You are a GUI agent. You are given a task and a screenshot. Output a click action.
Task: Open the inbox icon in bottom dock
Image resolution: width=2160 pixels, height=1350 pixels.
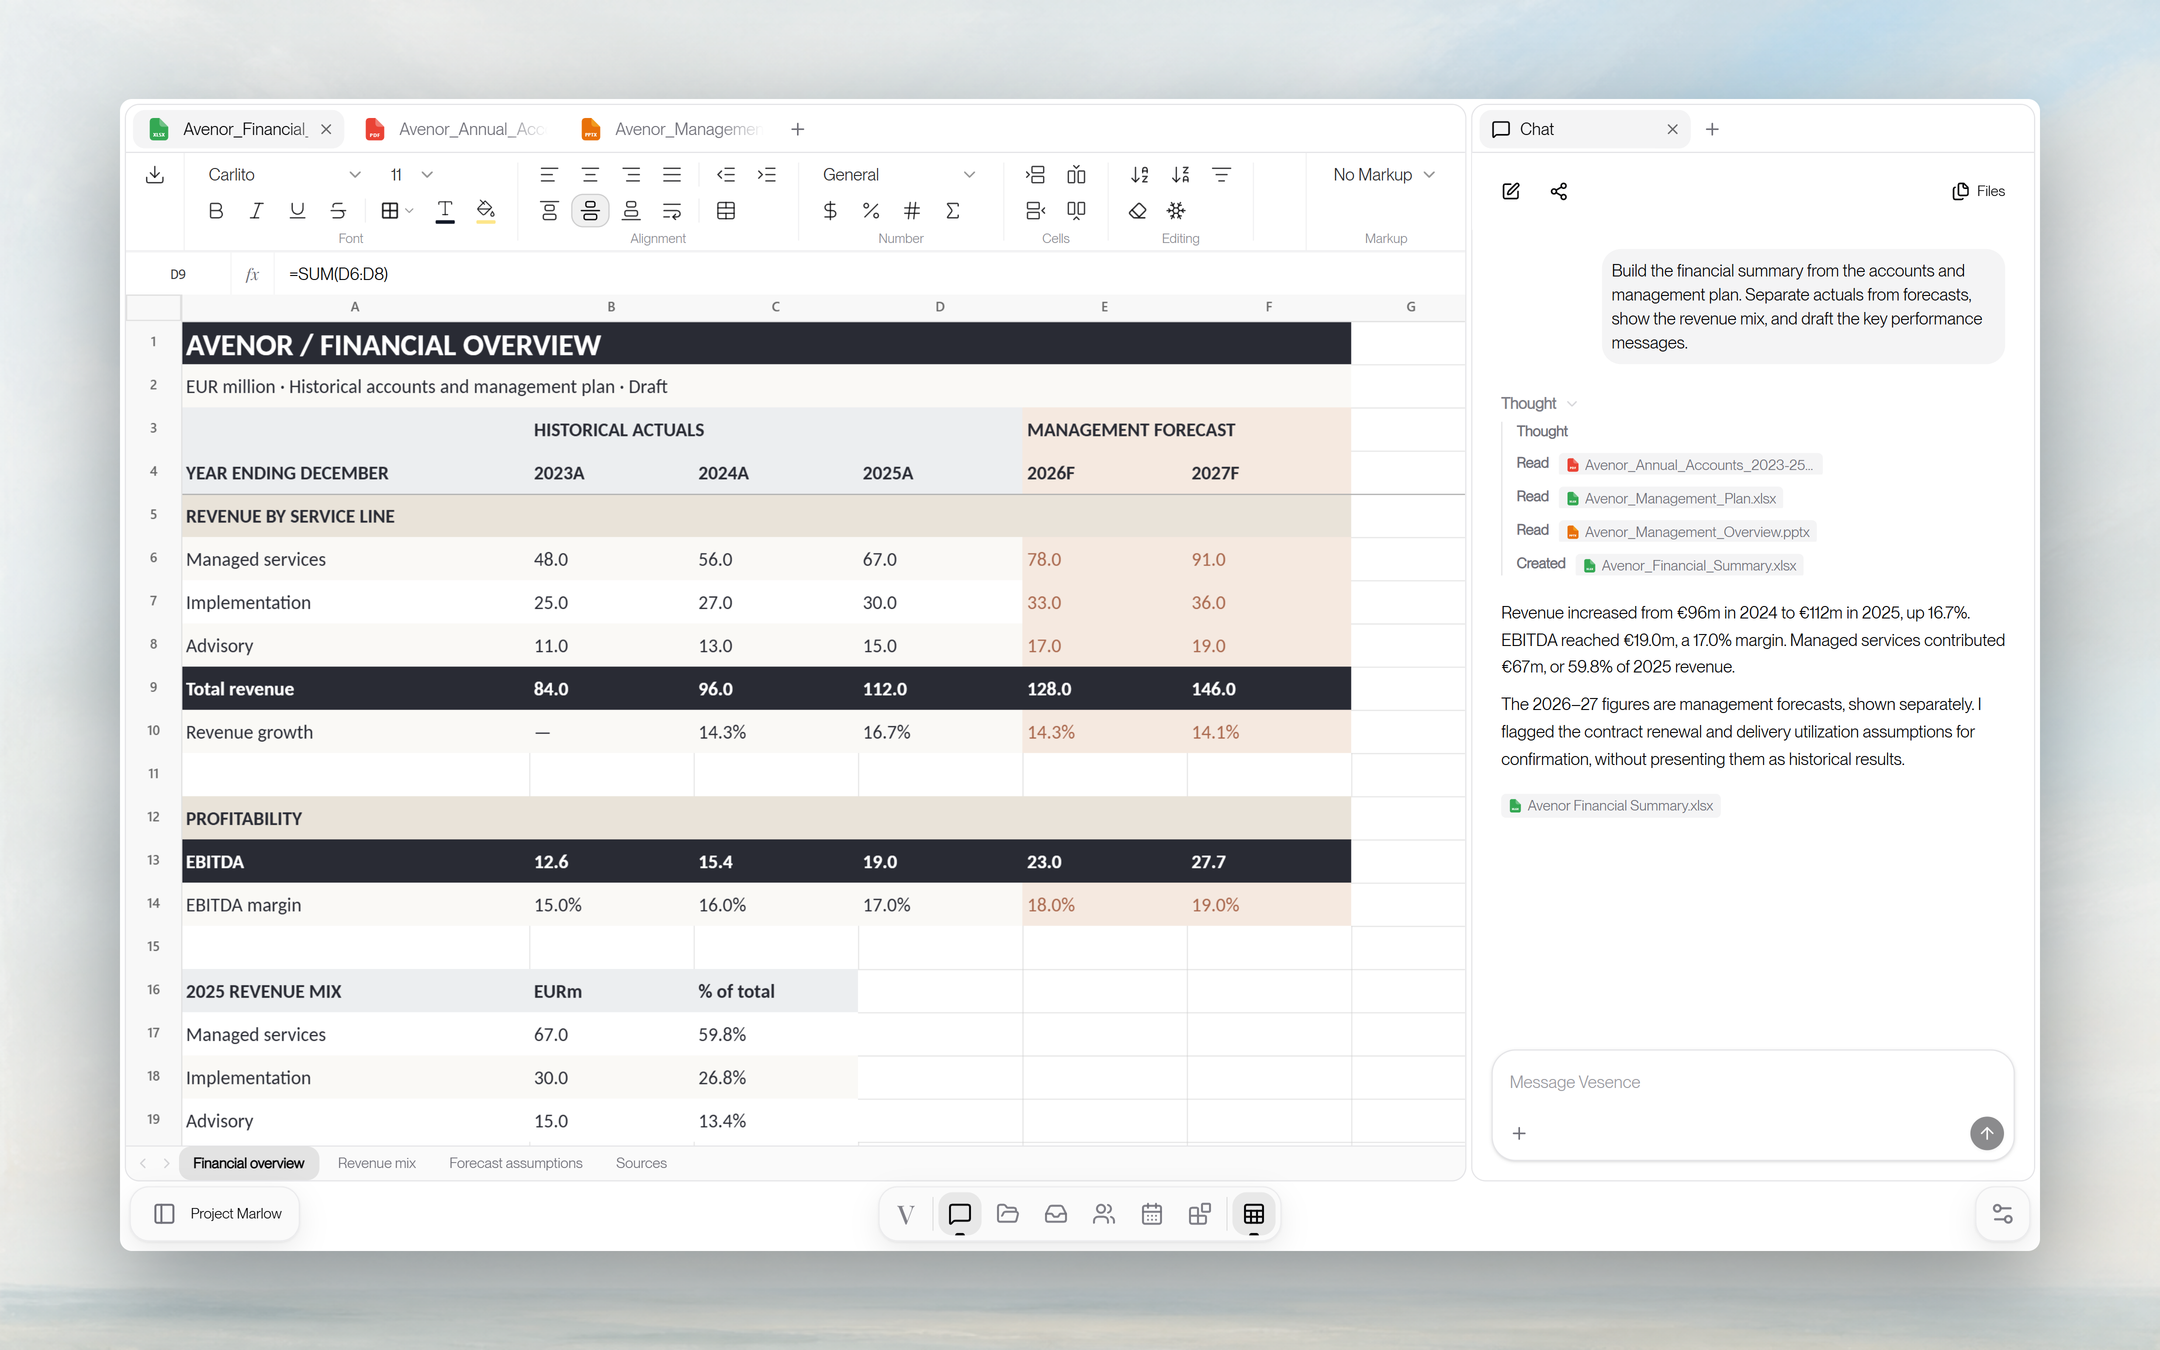click(1056, 1214)
